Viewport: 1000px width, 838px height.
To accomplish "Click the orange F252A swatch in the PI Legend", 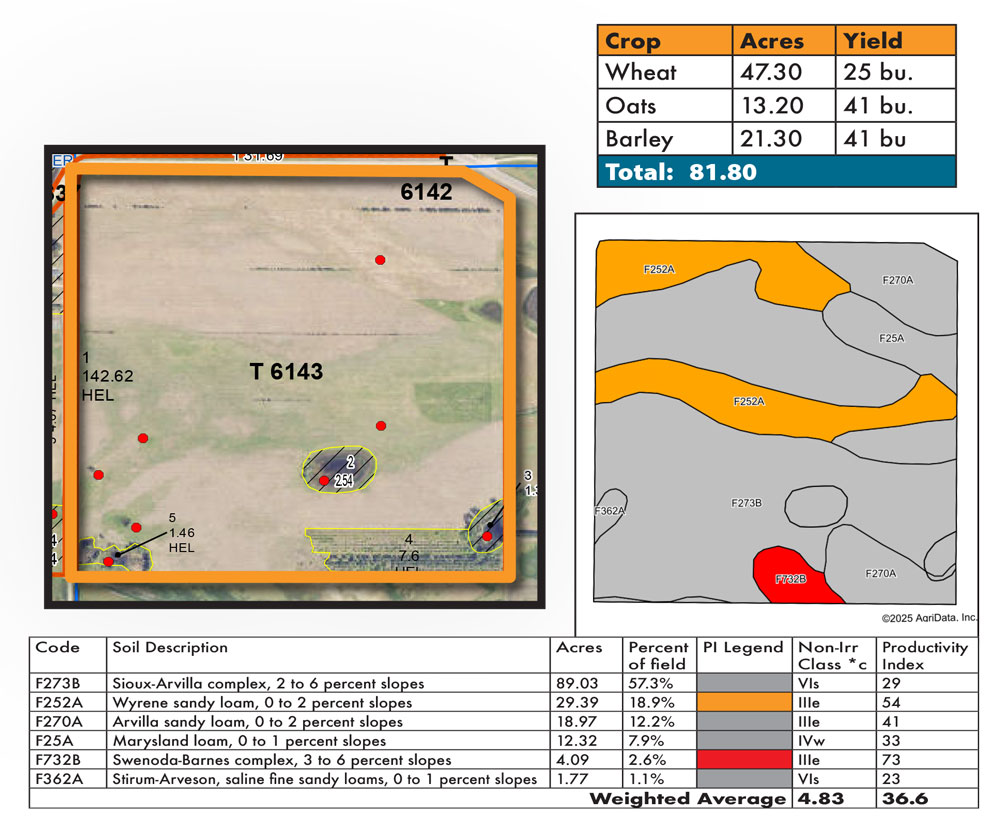I will coord(744,703).
